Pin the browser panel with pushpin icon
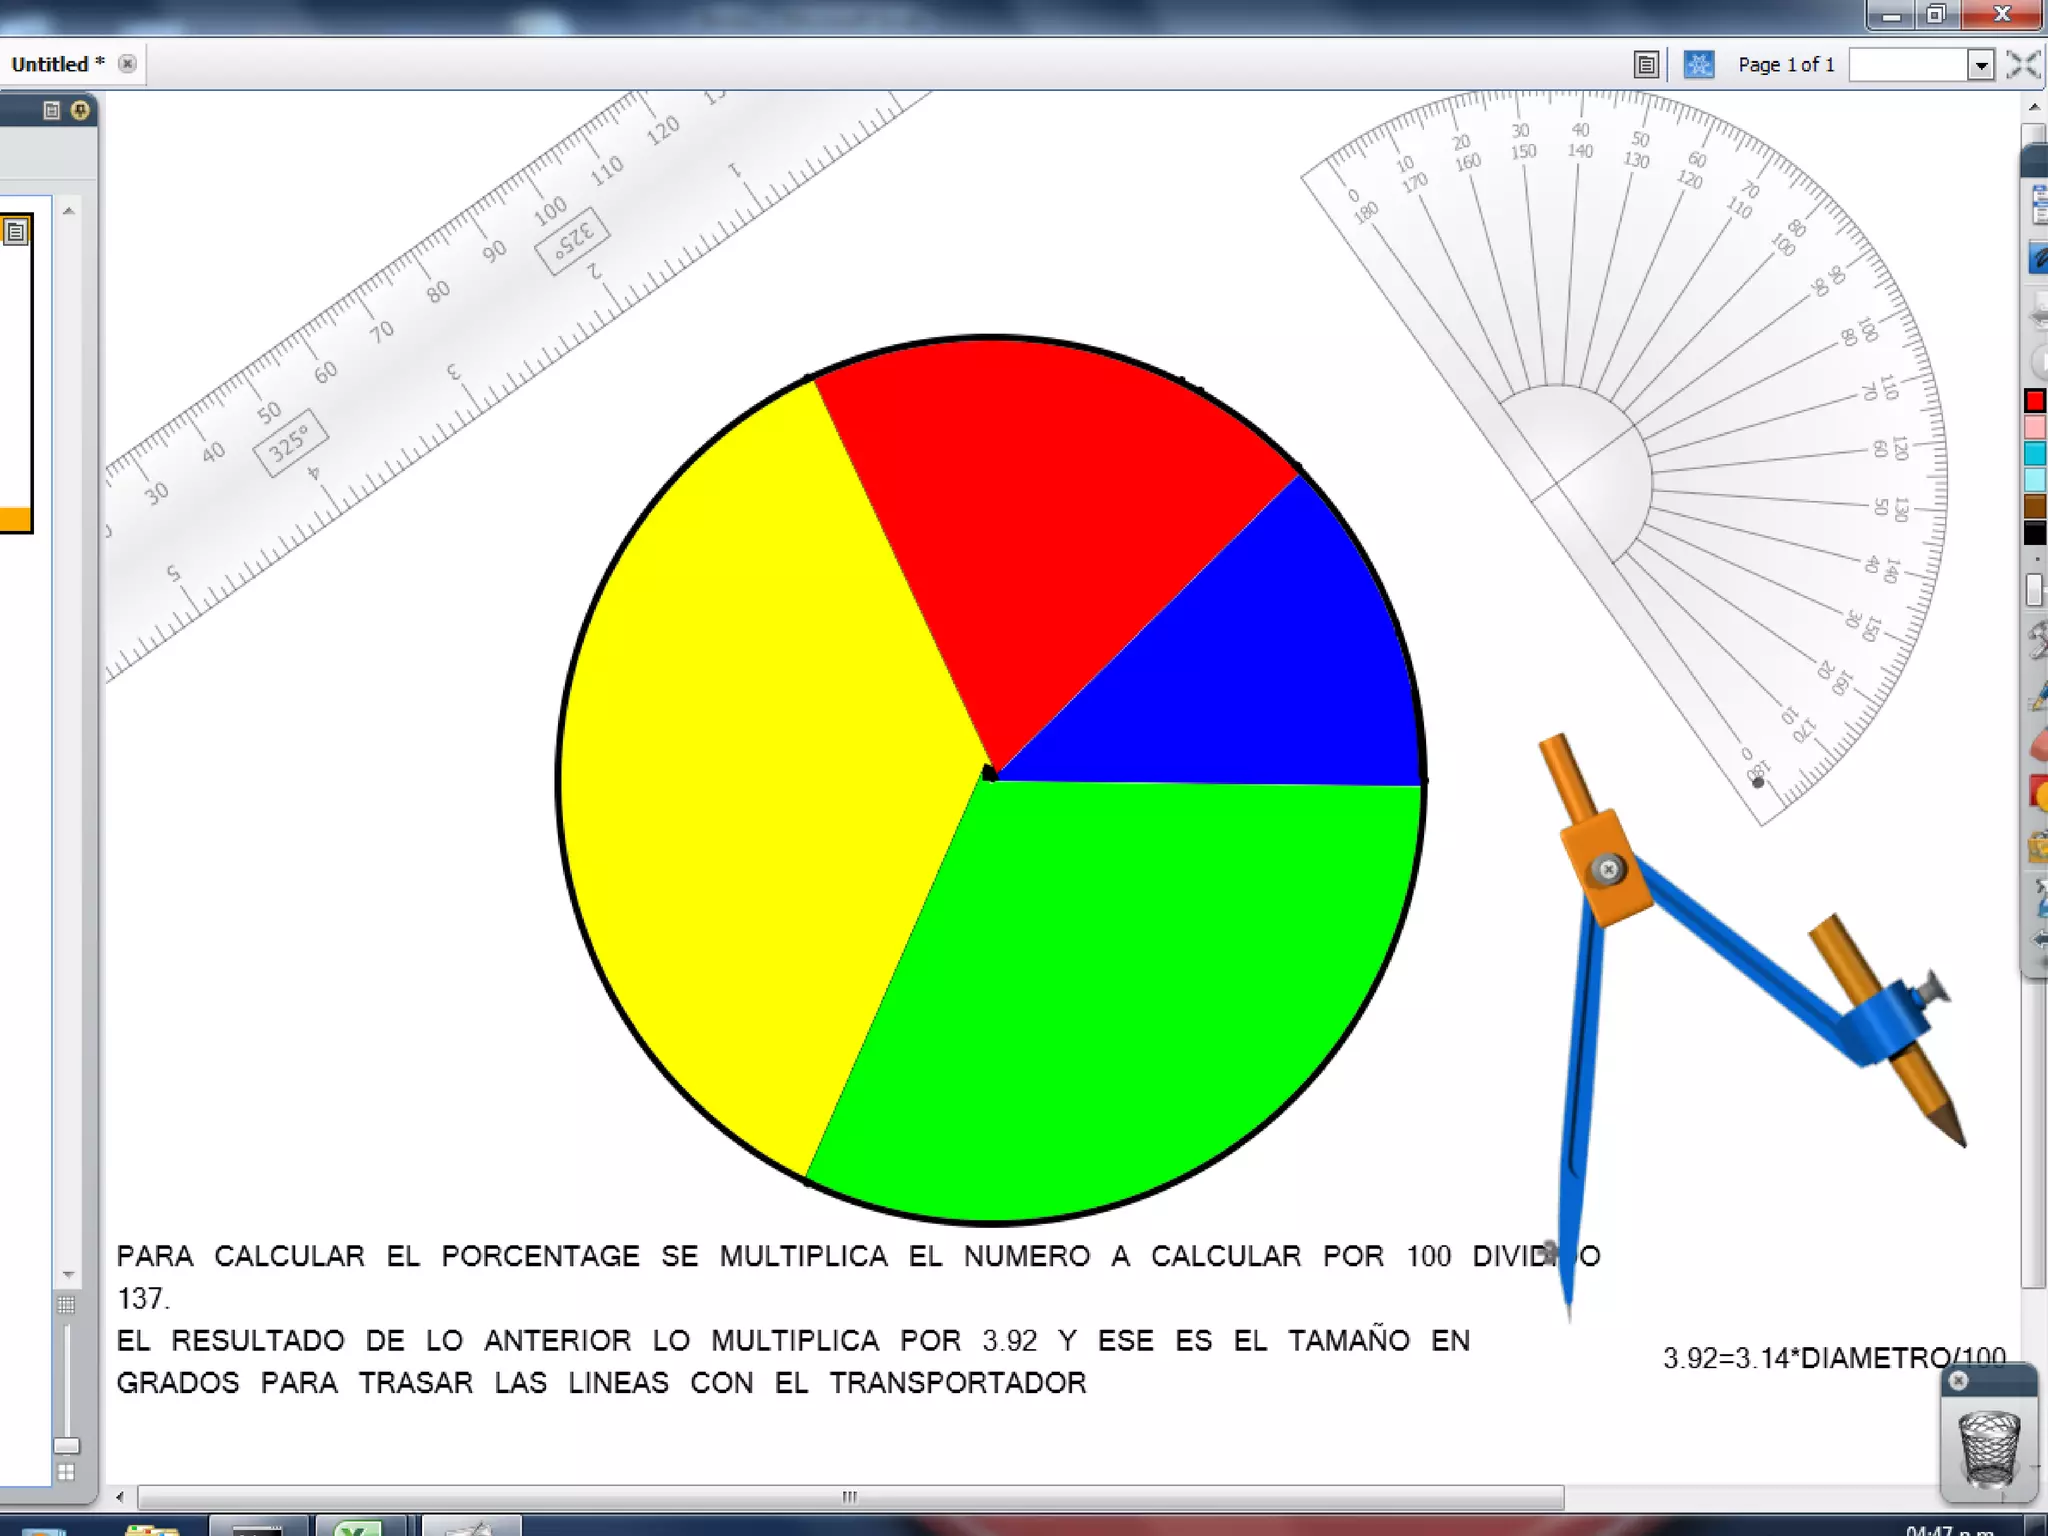Image resolution: width=2048 pixels, height=1536 pixels. 80,110
